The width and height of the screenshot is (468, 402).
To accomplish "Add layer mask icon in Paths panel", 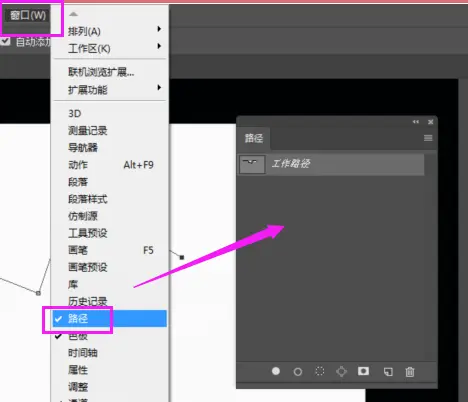I will [x=363, y=371].
